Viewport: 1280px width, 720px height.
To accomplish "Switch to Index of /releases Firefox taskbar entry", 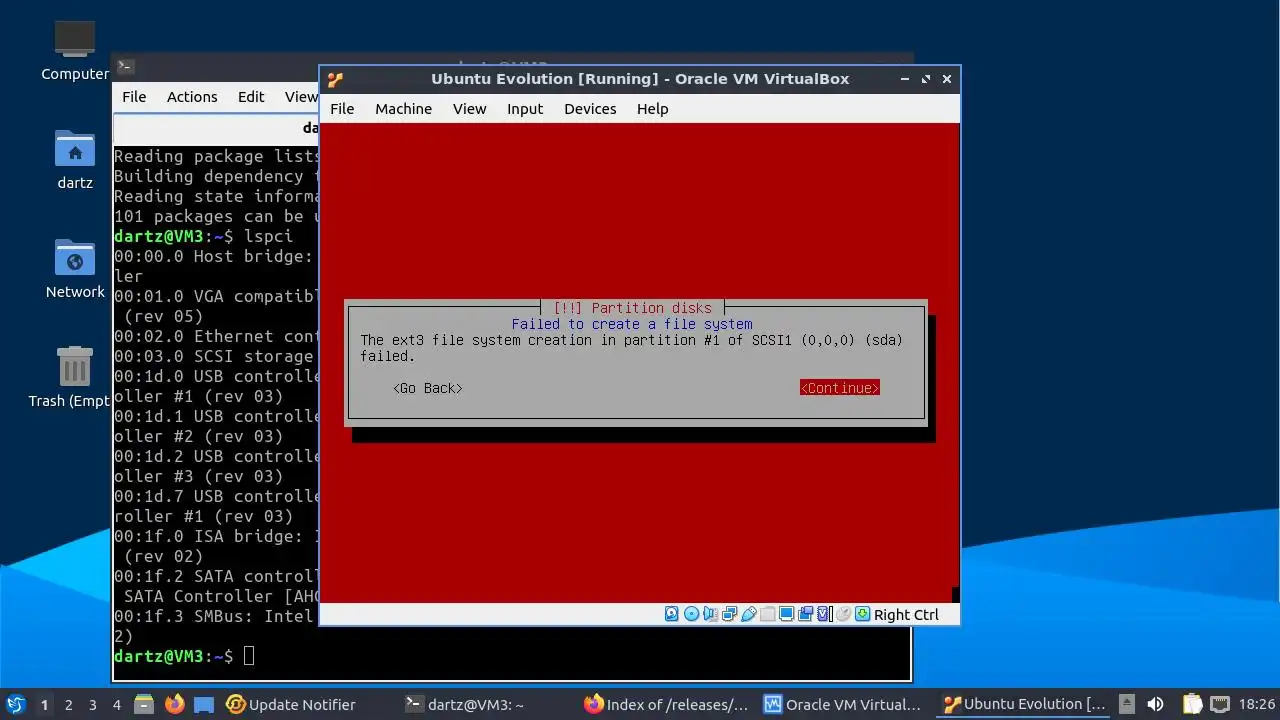I will pyautogui.click(x=666, y=704).
